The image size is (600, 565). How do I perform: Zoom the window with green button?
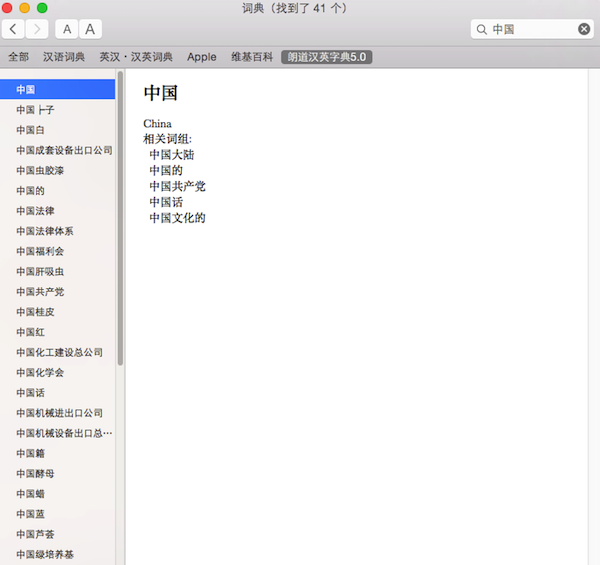(x=42, y=8)
